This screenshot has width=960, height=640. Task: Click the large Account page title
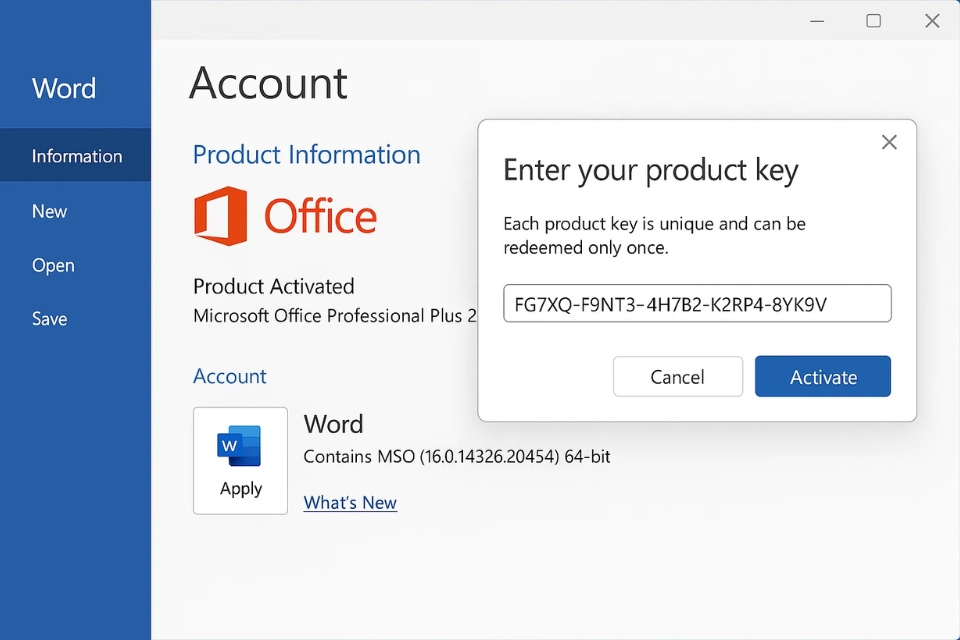(268, 83)
